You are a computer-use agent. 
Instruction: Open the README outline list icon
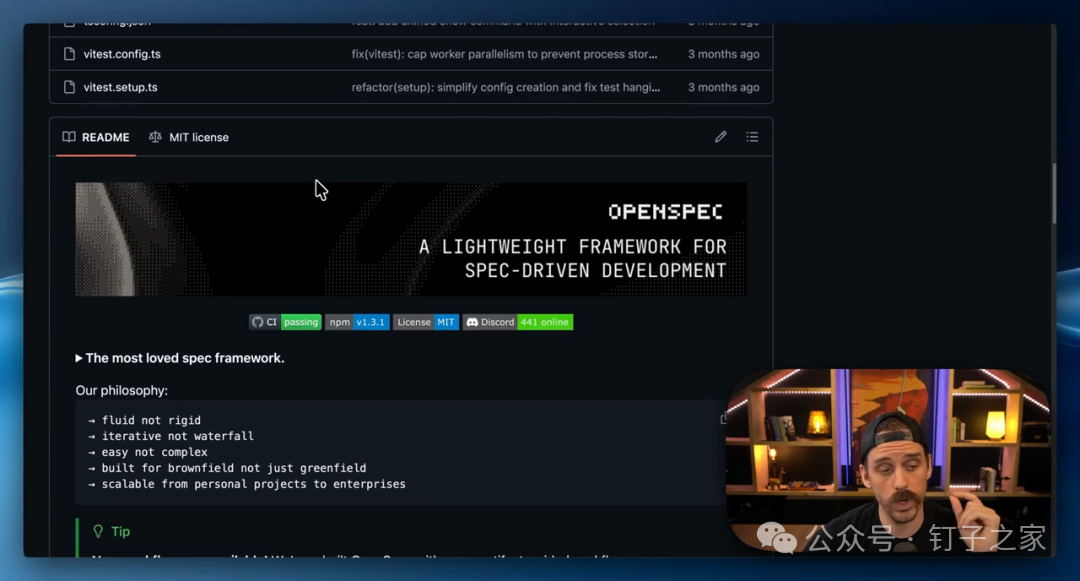752,136
